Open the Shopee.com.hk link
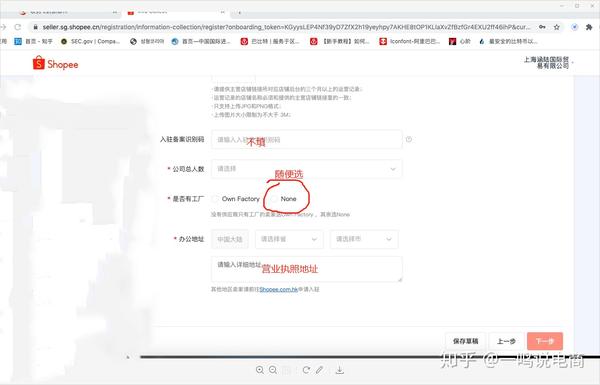600x385 pixels. tap(278, 289)
